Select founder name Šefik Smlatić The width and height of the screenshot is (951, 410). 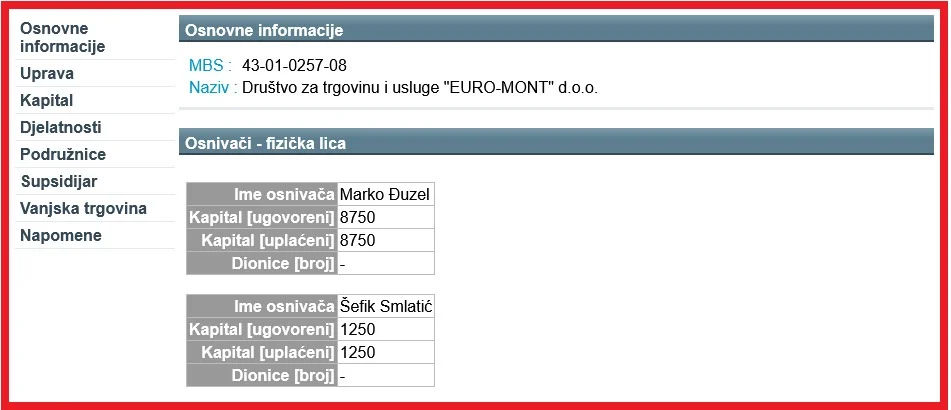coord(386,306)
